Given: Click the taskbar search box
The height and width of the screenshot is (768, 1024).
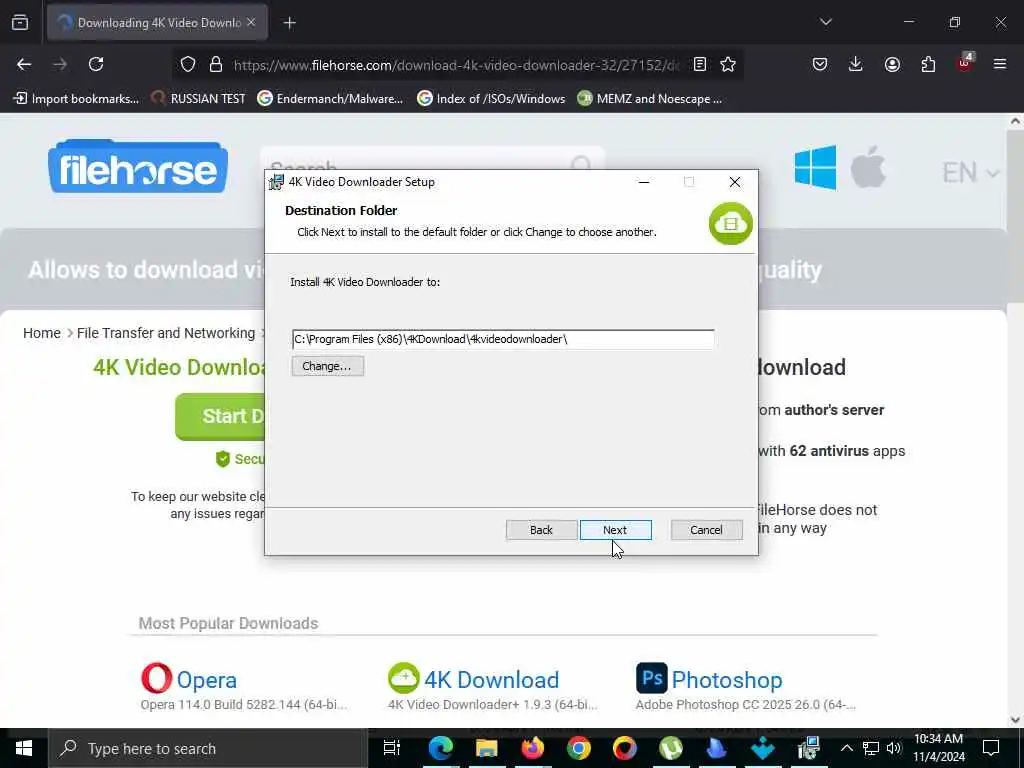Looking at the screenshot, I should pyautogui.click(x=208, y=748).
